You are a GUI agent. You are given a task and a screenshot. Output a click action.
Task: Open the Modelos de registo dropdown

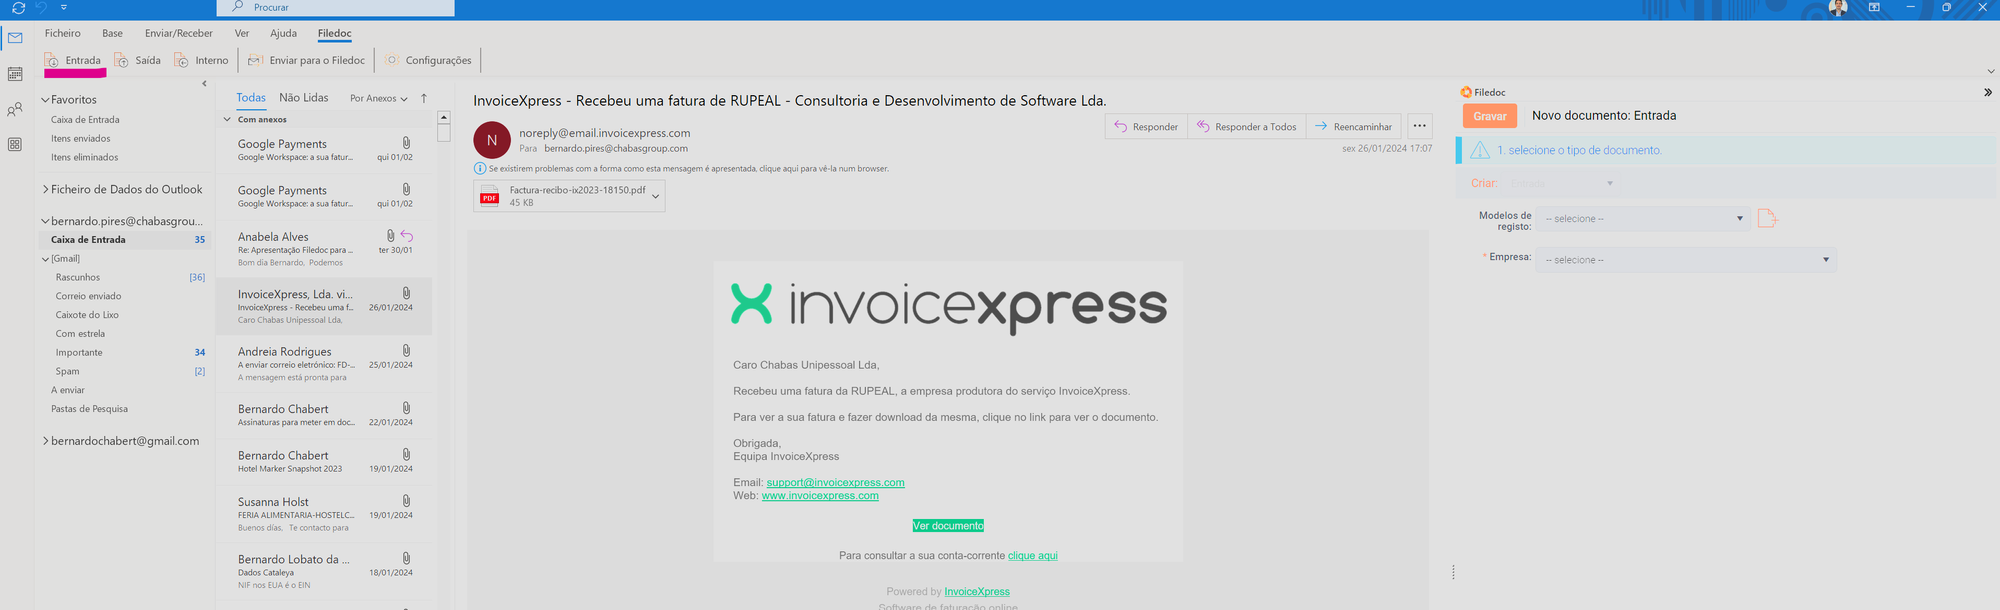1643,219
